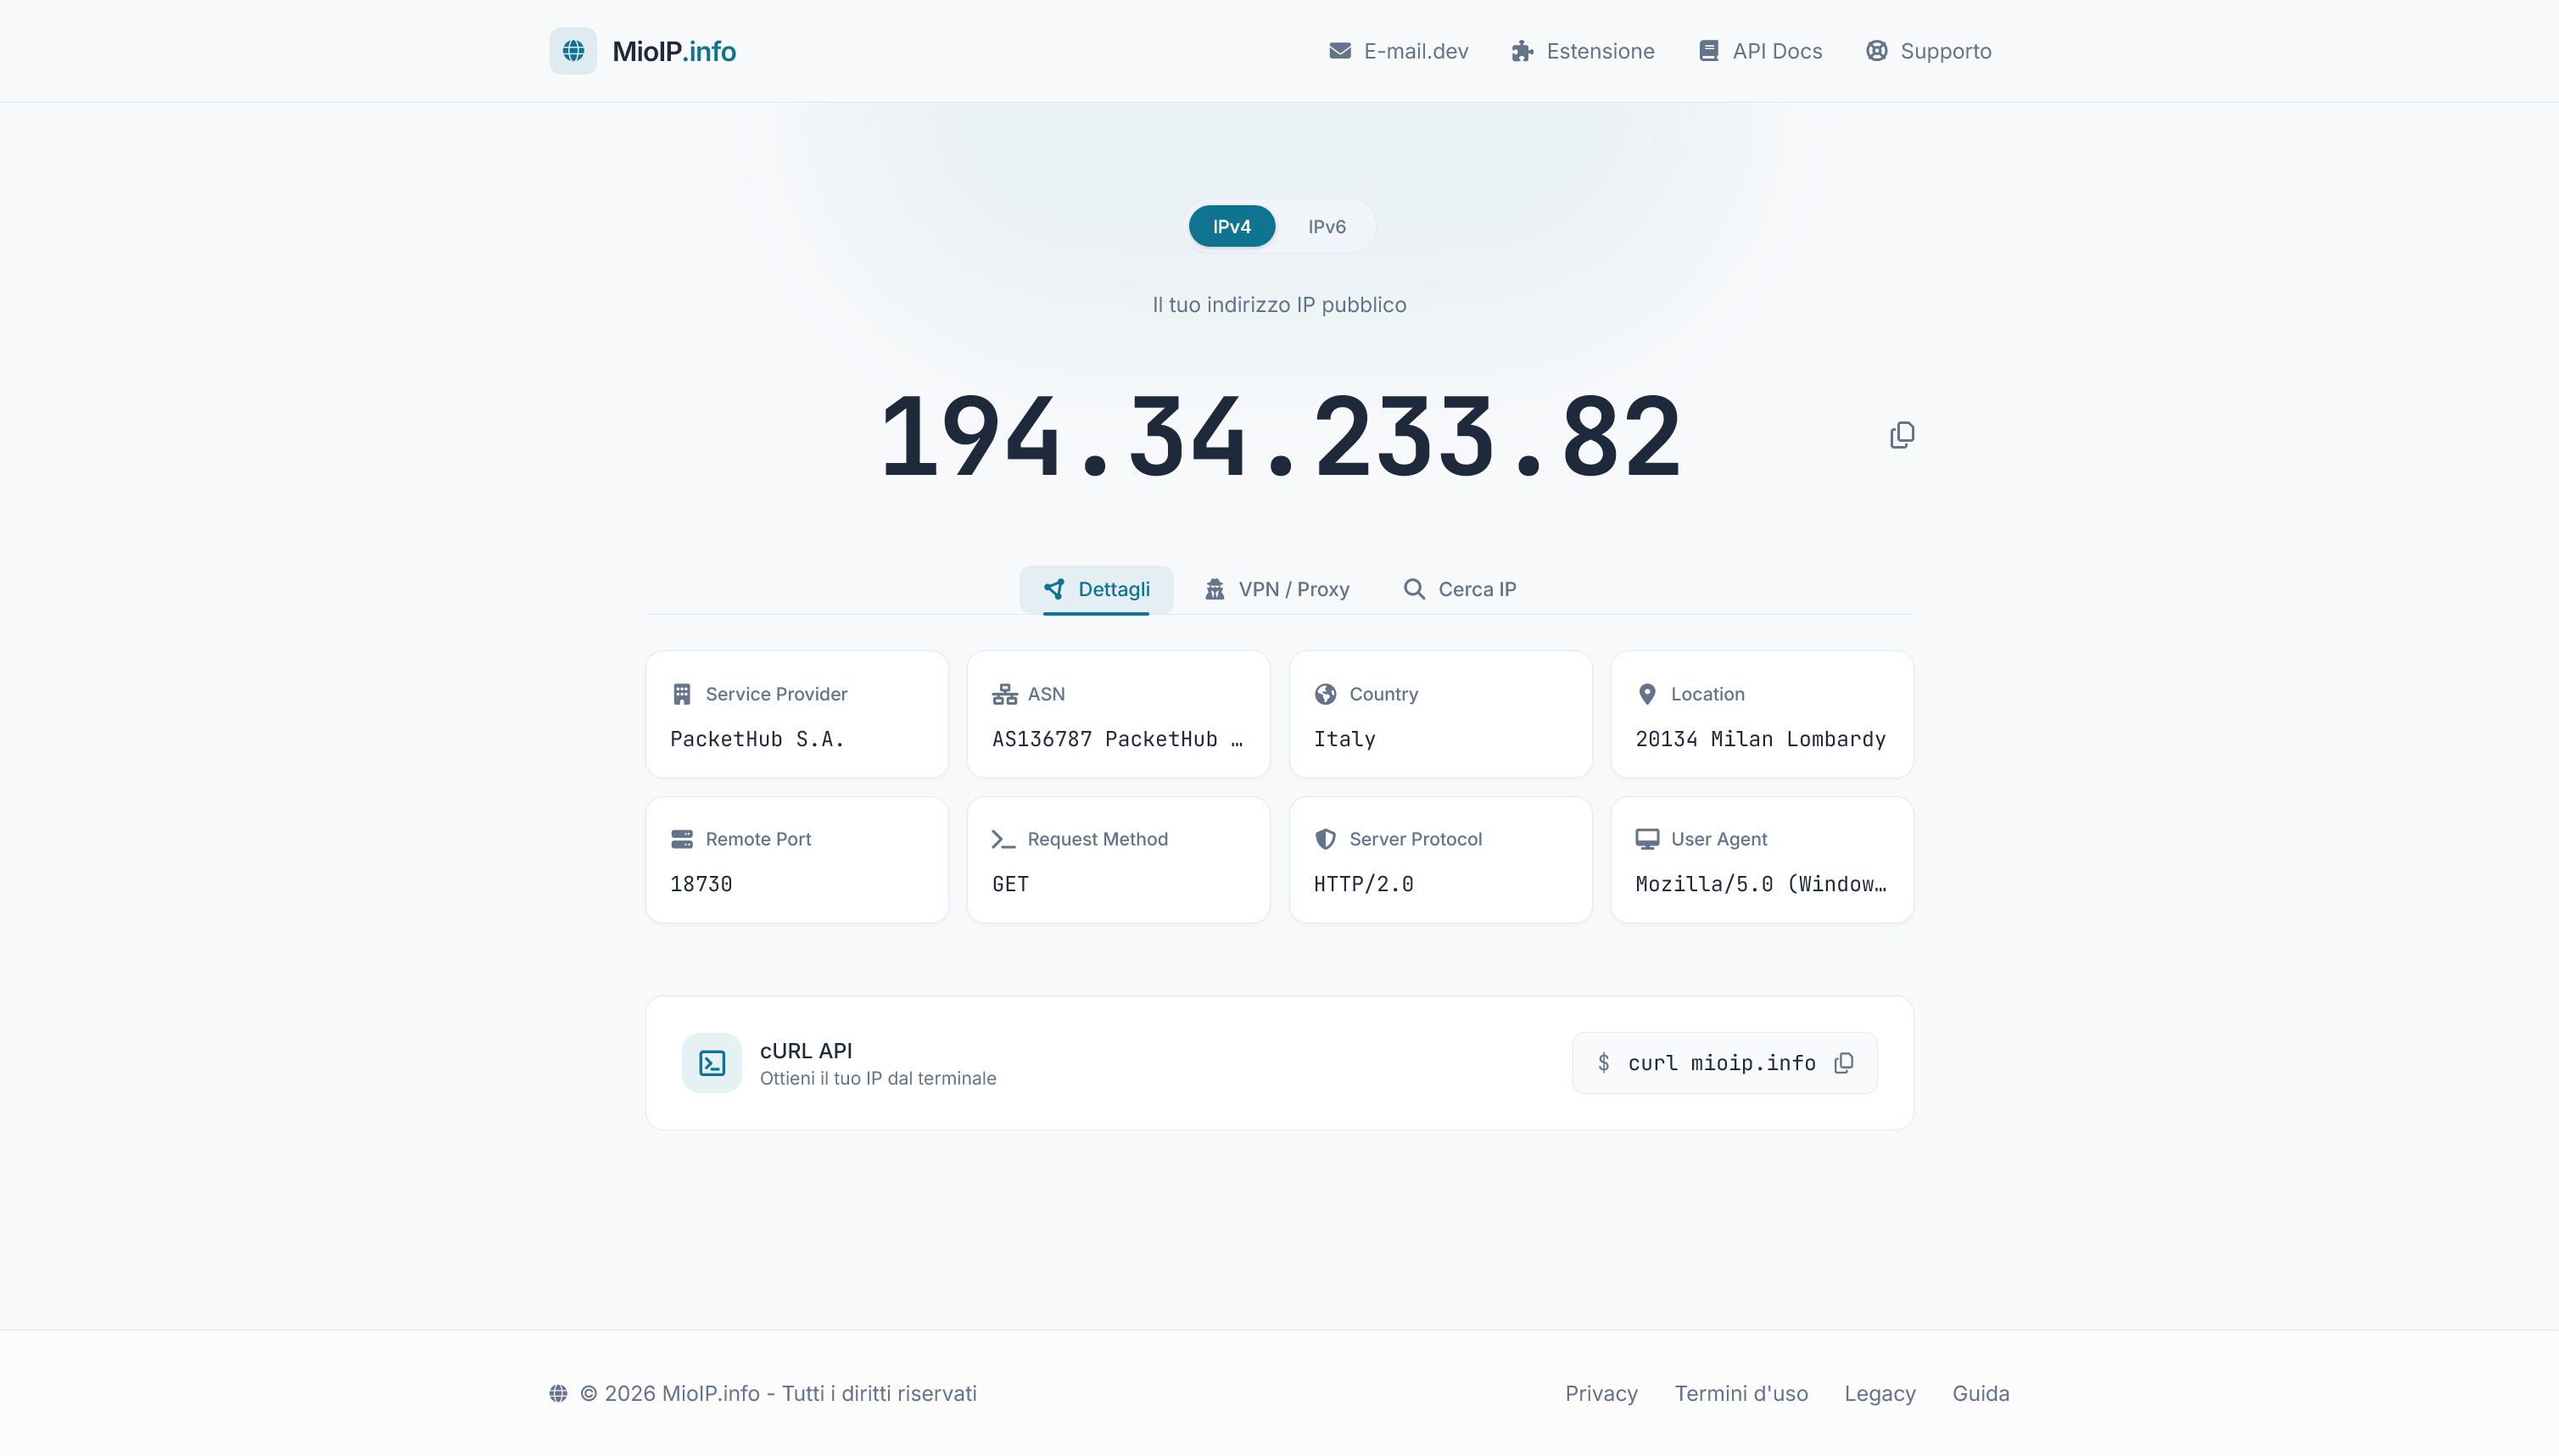Expand the truncated User Agent string

tap(1761, 883)
